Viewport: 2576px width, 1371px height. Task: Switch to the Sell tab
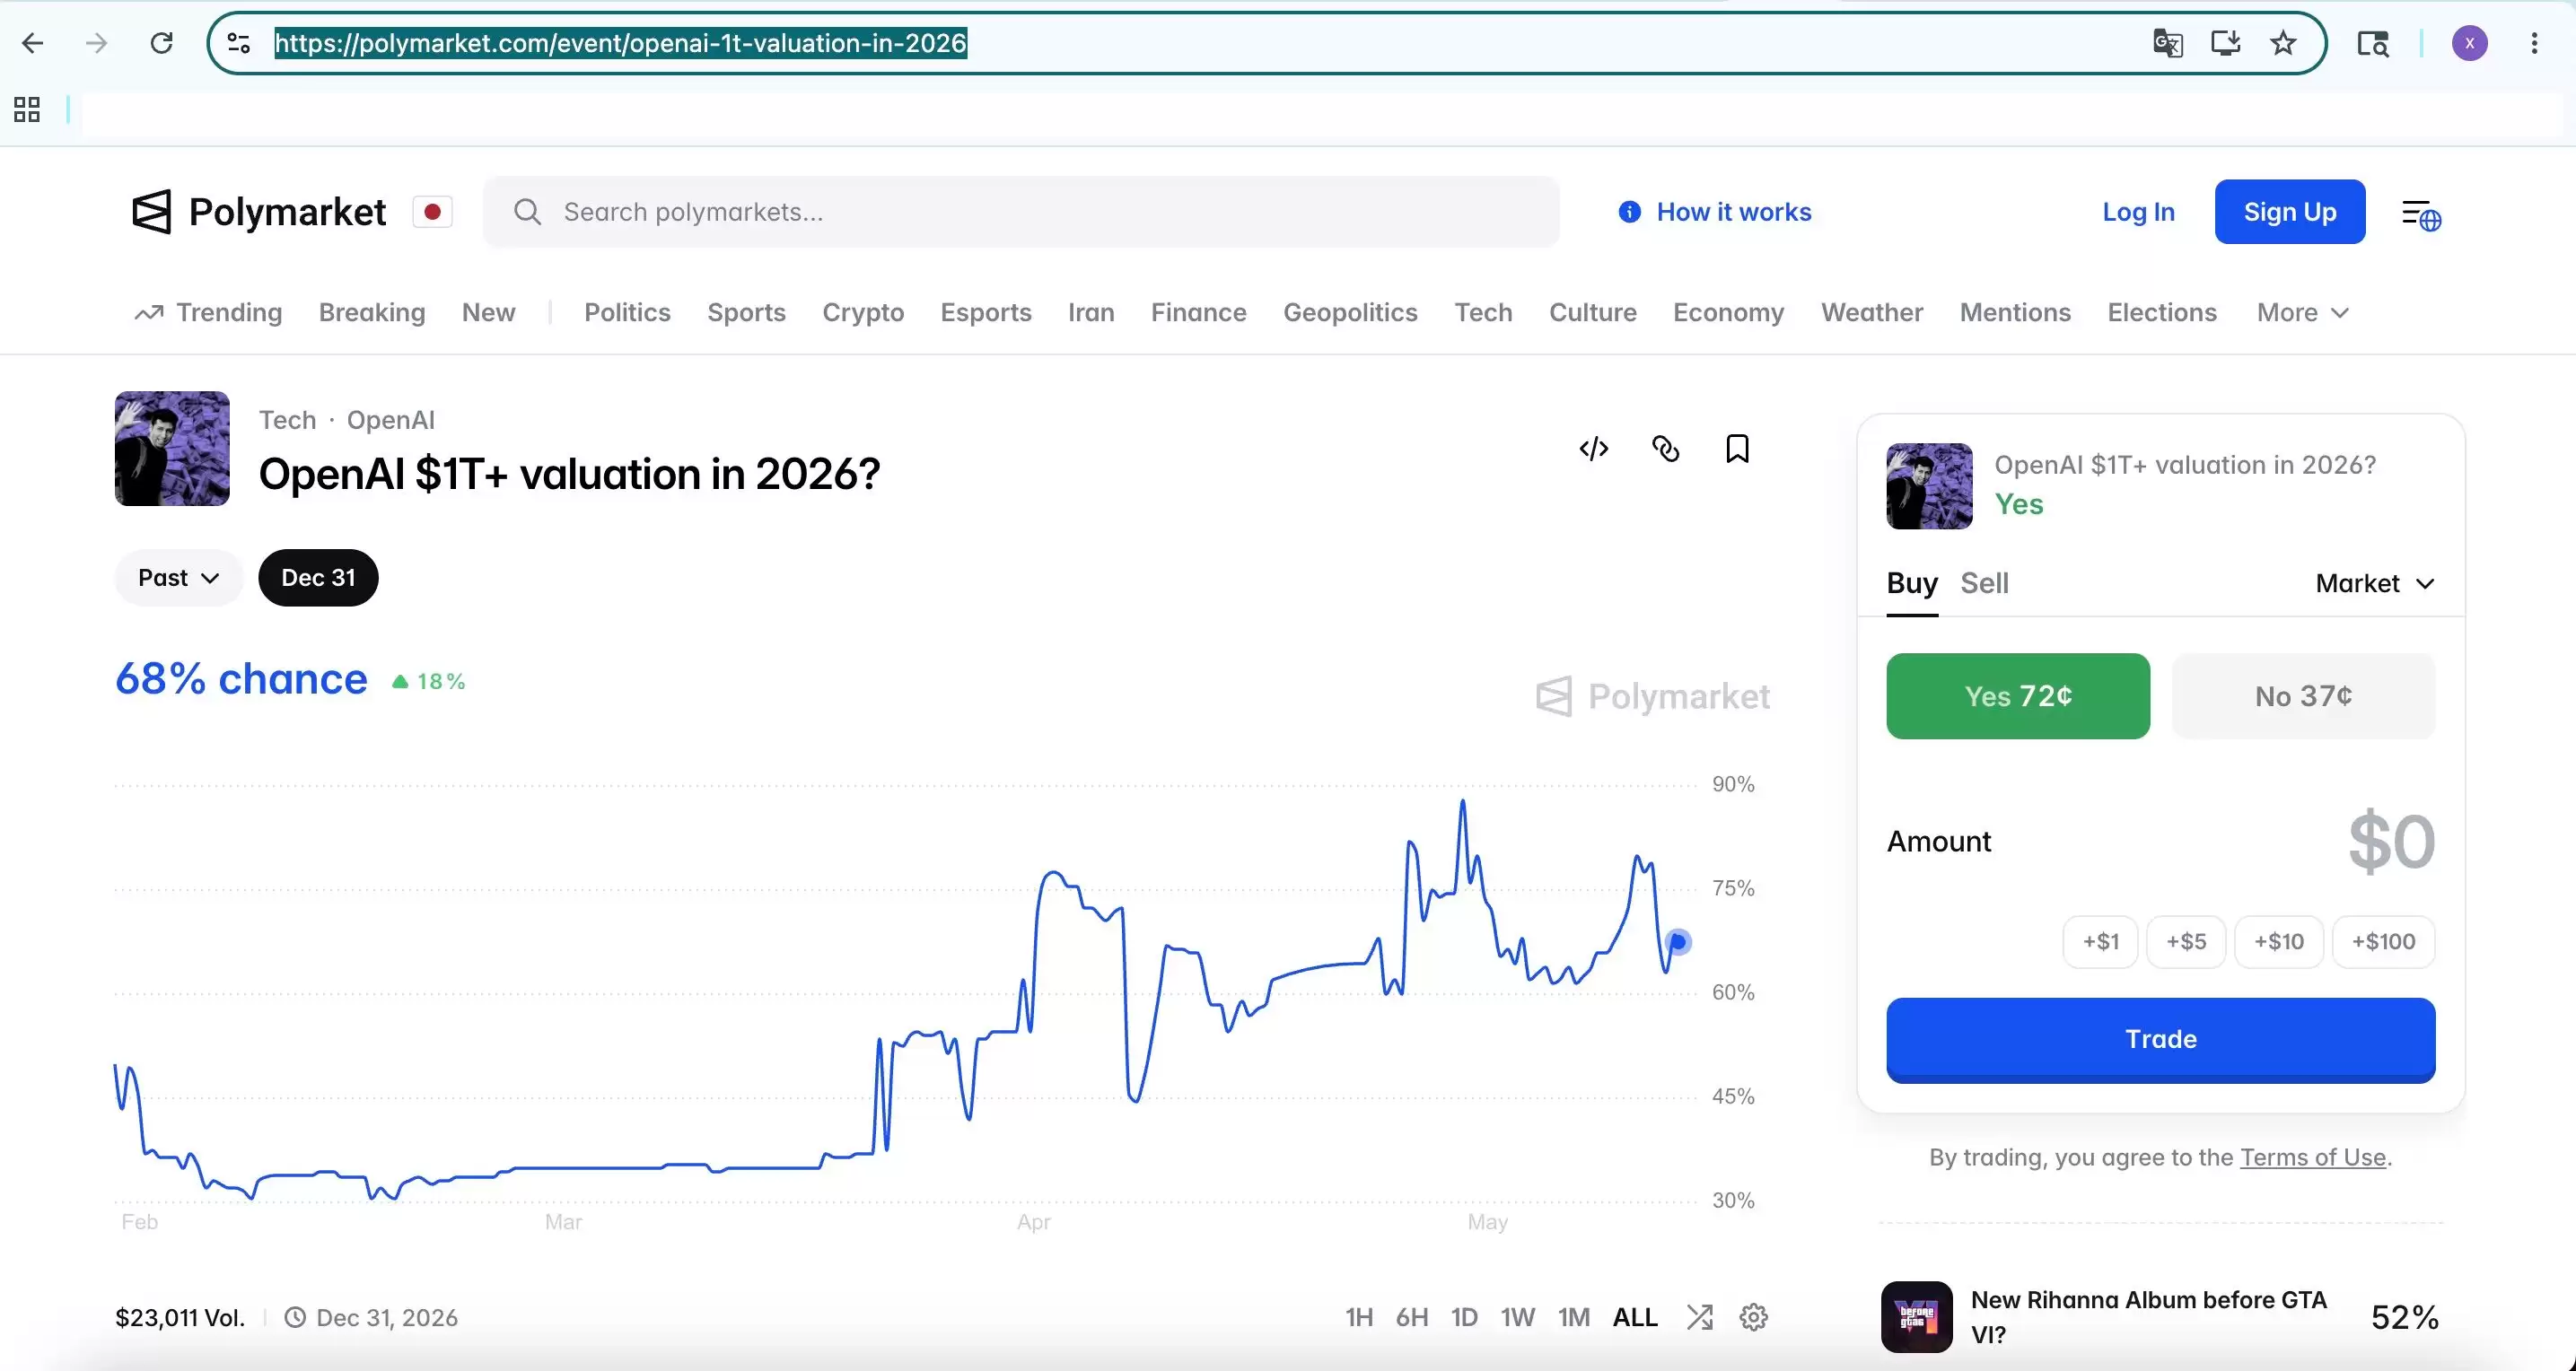(x=1984, y=583)
